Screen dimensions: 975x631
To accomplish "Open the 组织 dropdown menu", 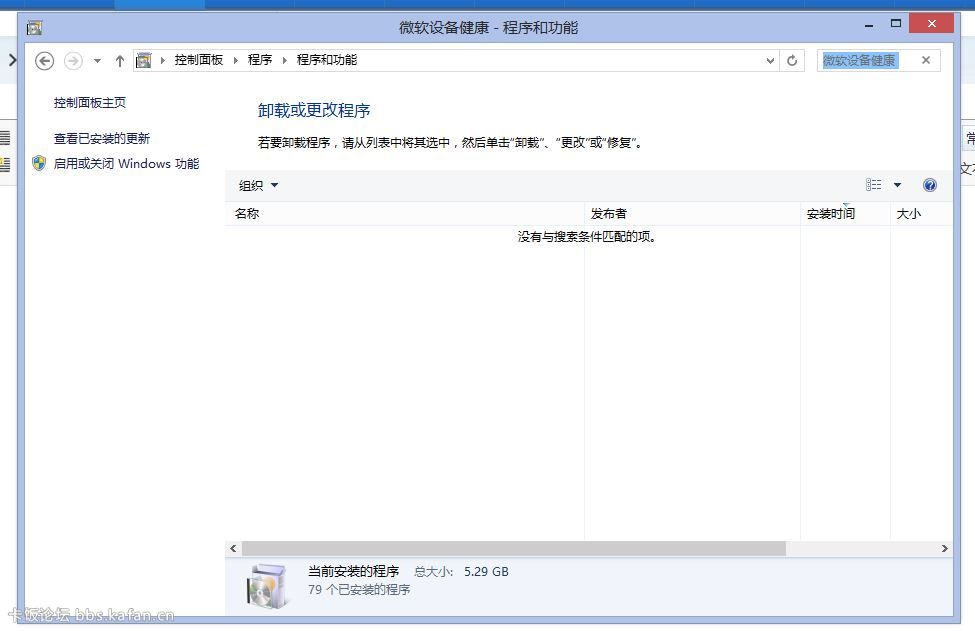I will [x=258, y=185].
